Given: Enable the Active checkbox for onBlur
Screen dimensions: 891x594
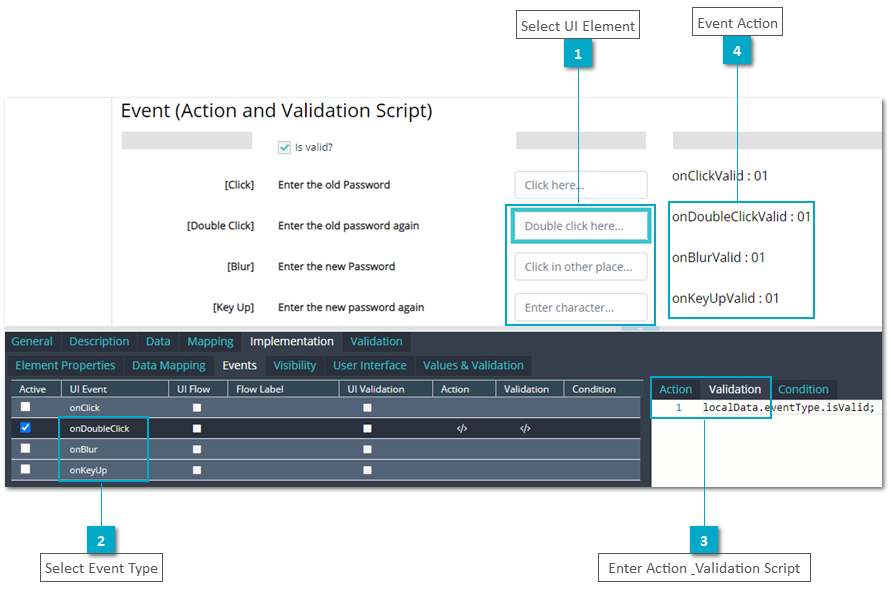Looking at the screenshot, I should click(x=26, y=448).
